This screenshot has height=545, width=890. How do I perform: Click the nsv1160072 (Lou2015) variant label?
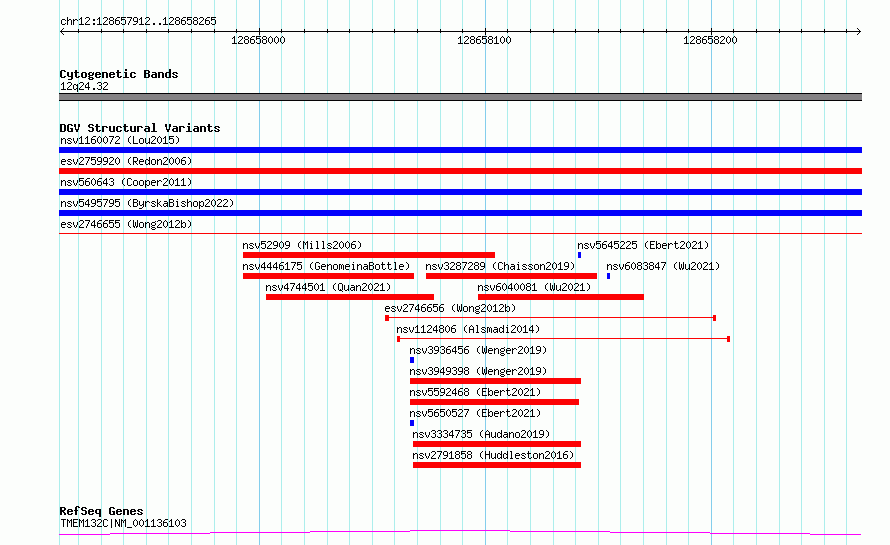click(120, 140)
